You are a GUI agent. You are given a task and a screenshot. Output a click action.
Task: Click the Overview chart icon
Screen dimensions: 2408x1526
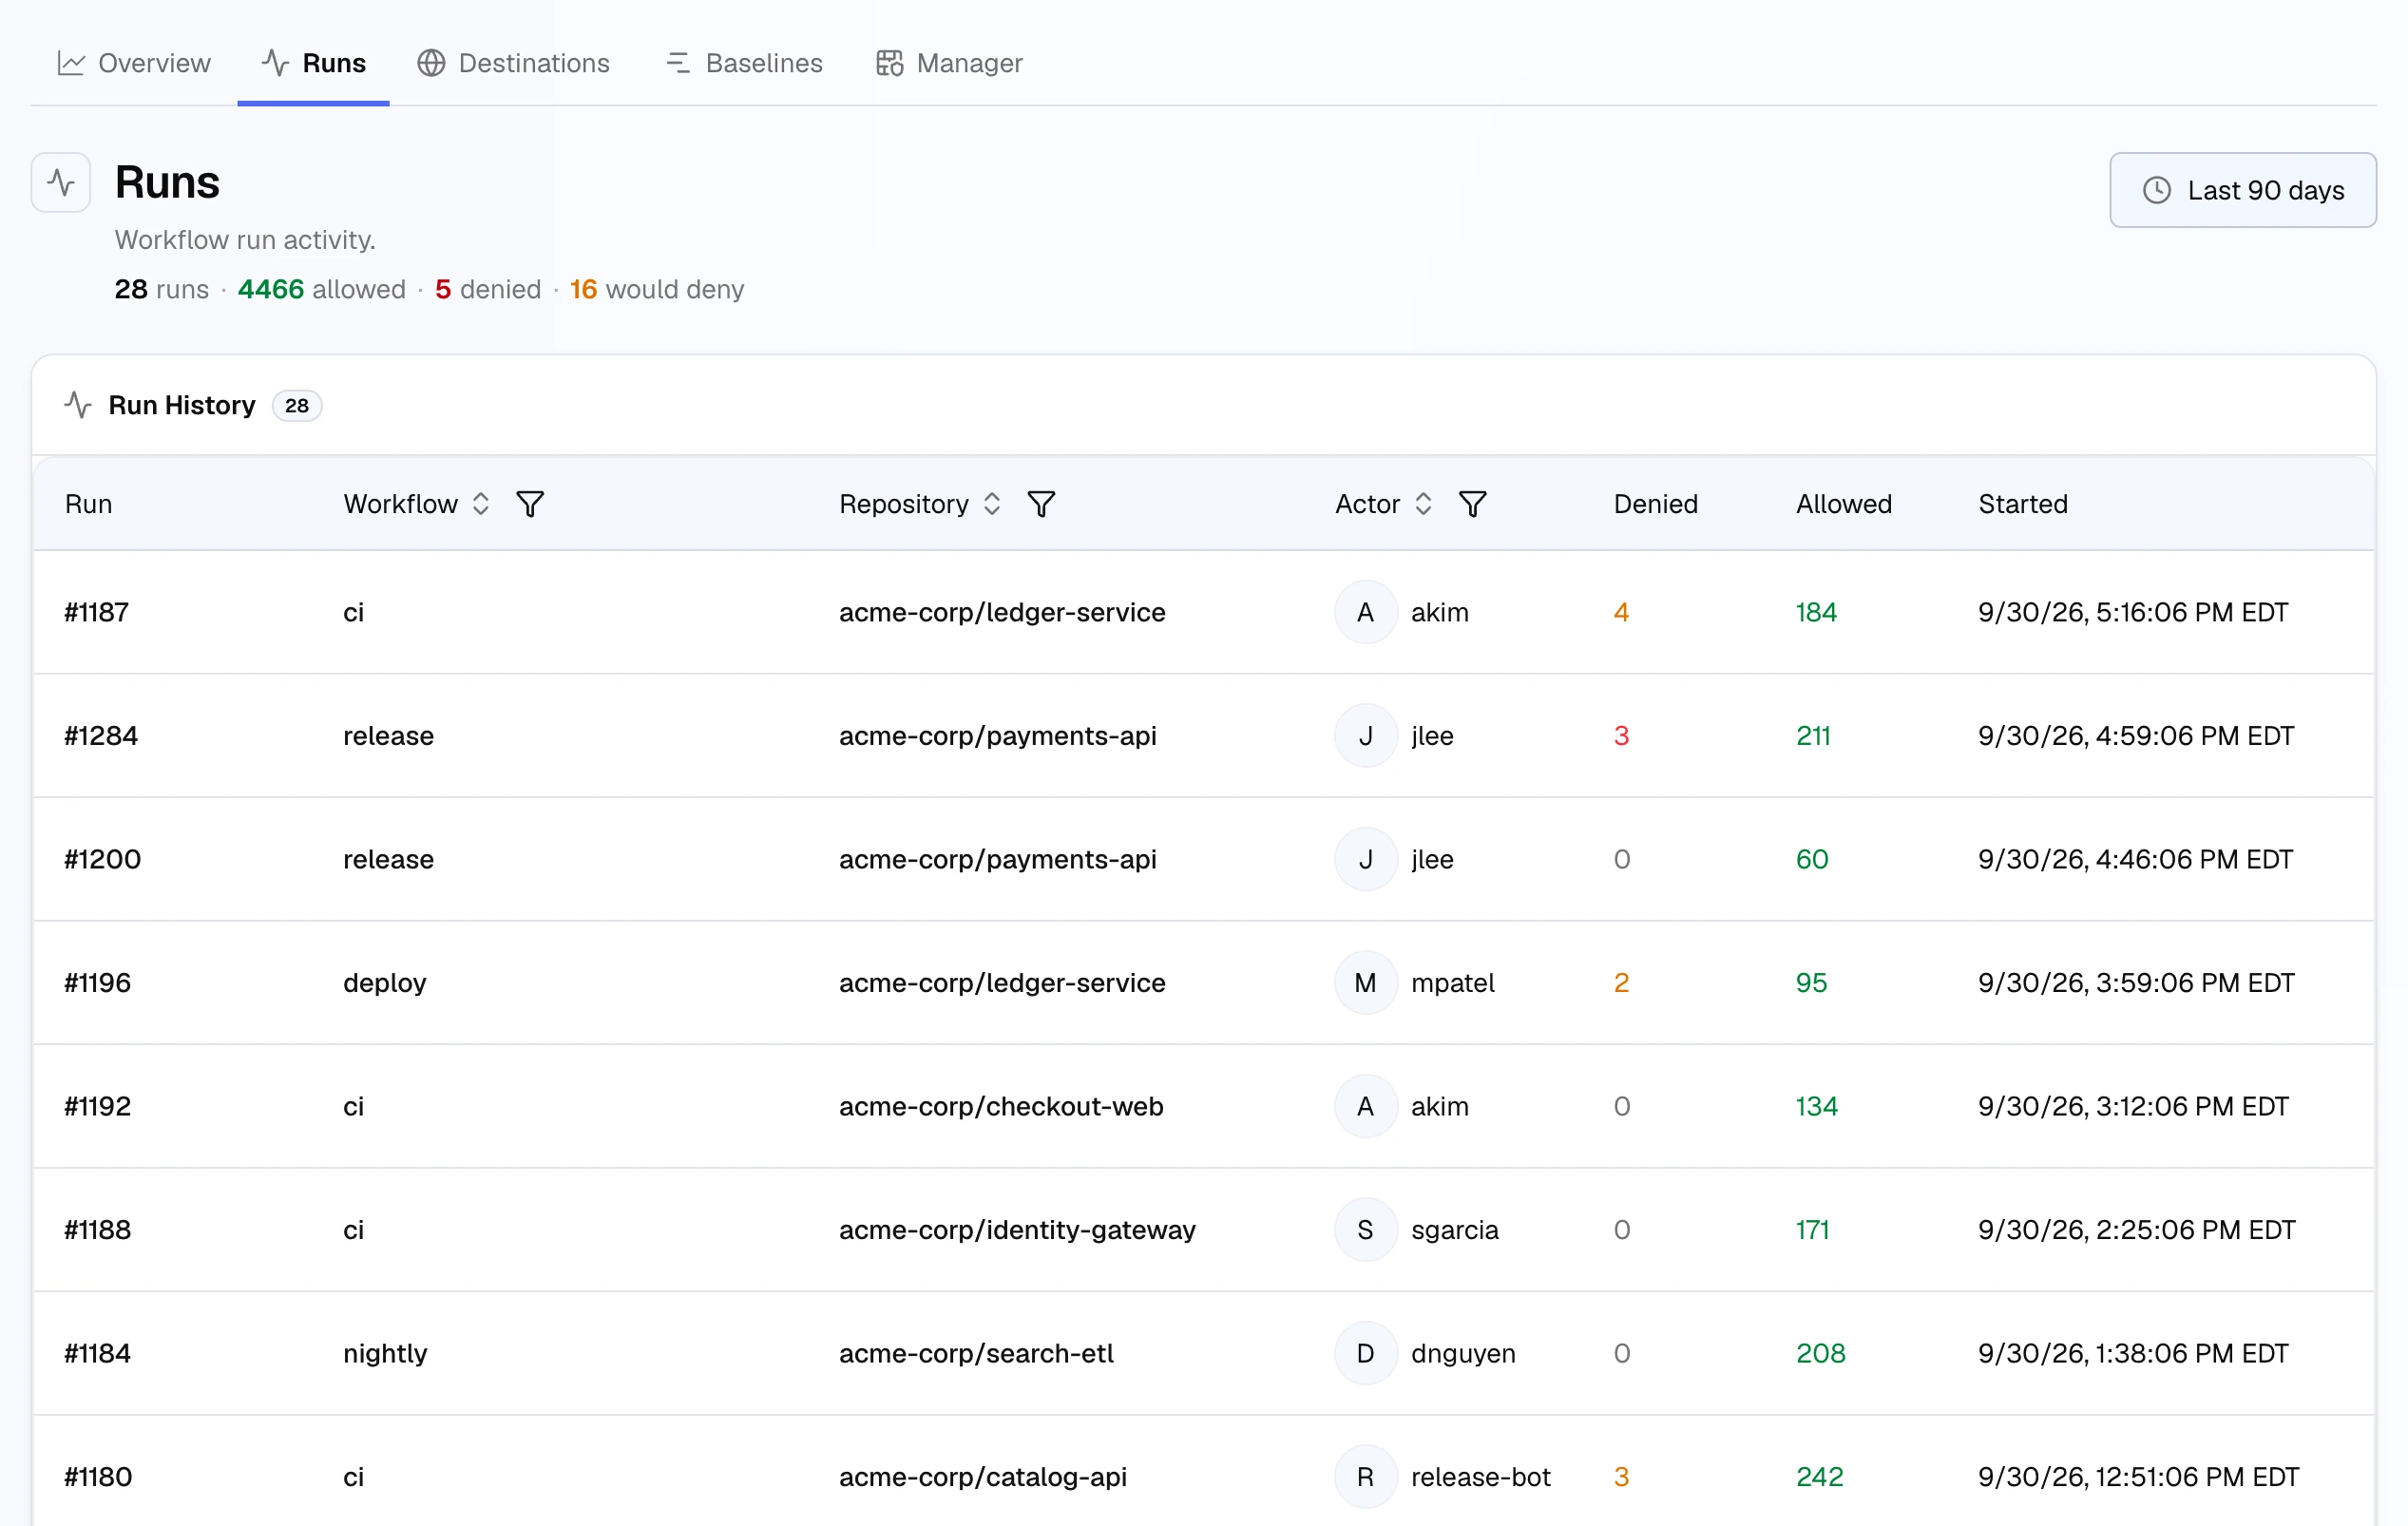click(x=71, y=63)
